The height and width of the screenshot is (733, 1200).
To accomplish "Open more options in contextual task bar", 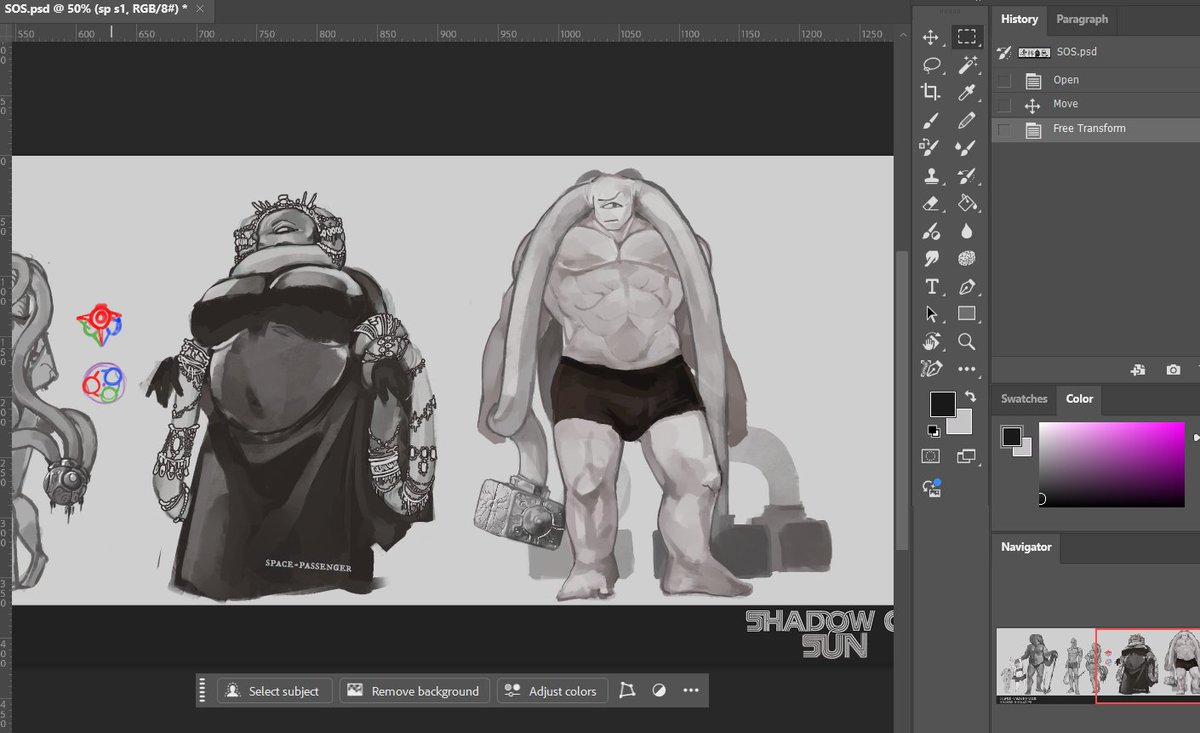I will point(691,691).
